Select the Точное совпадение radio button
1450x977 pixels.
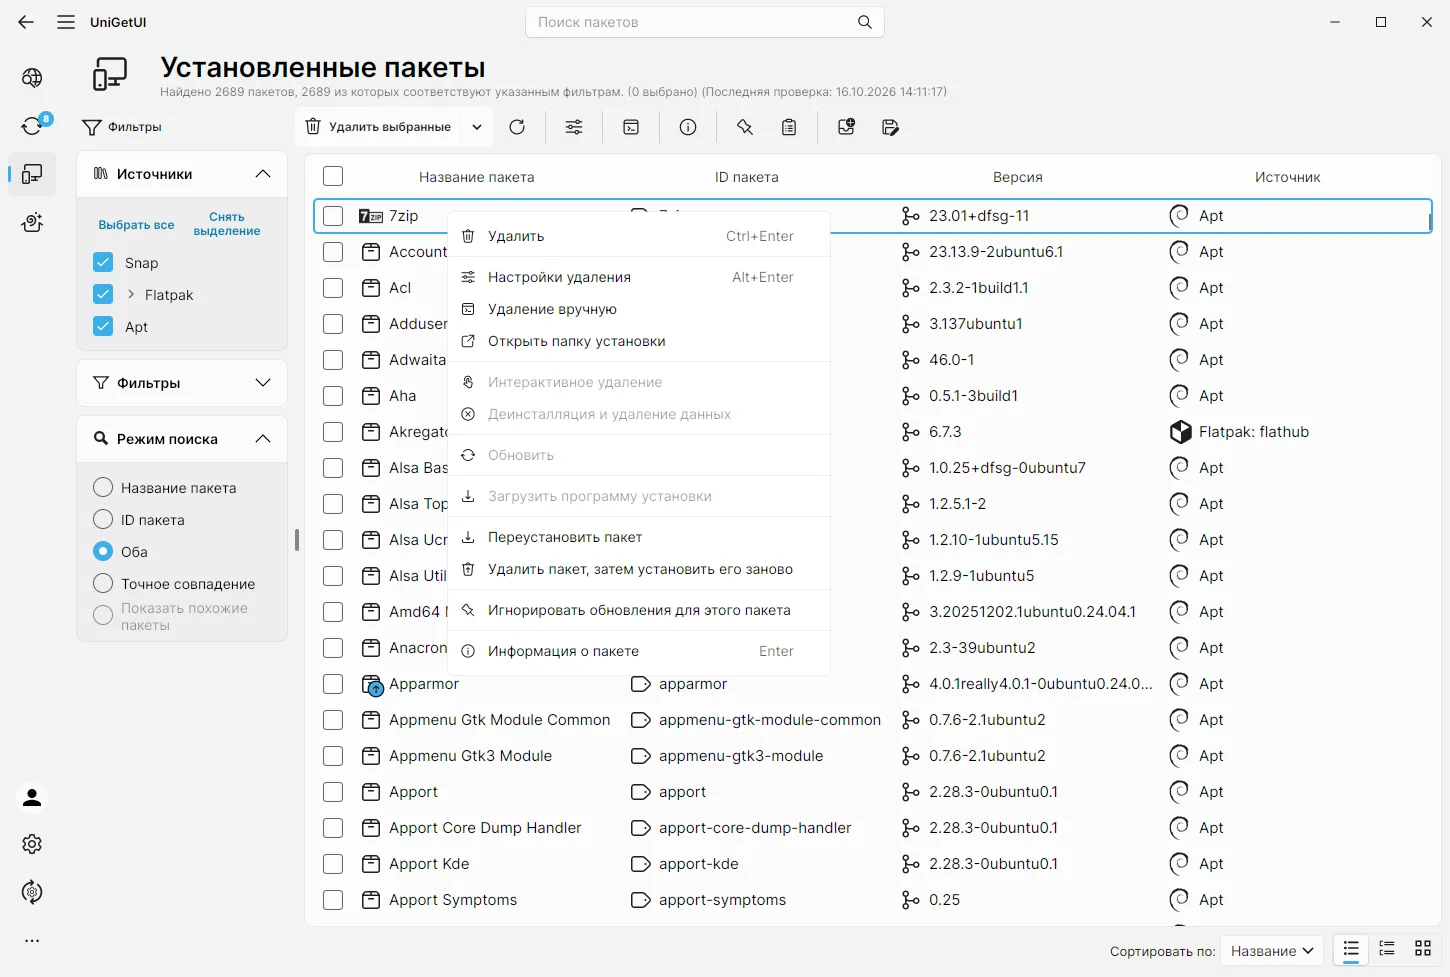pos(103,583)
